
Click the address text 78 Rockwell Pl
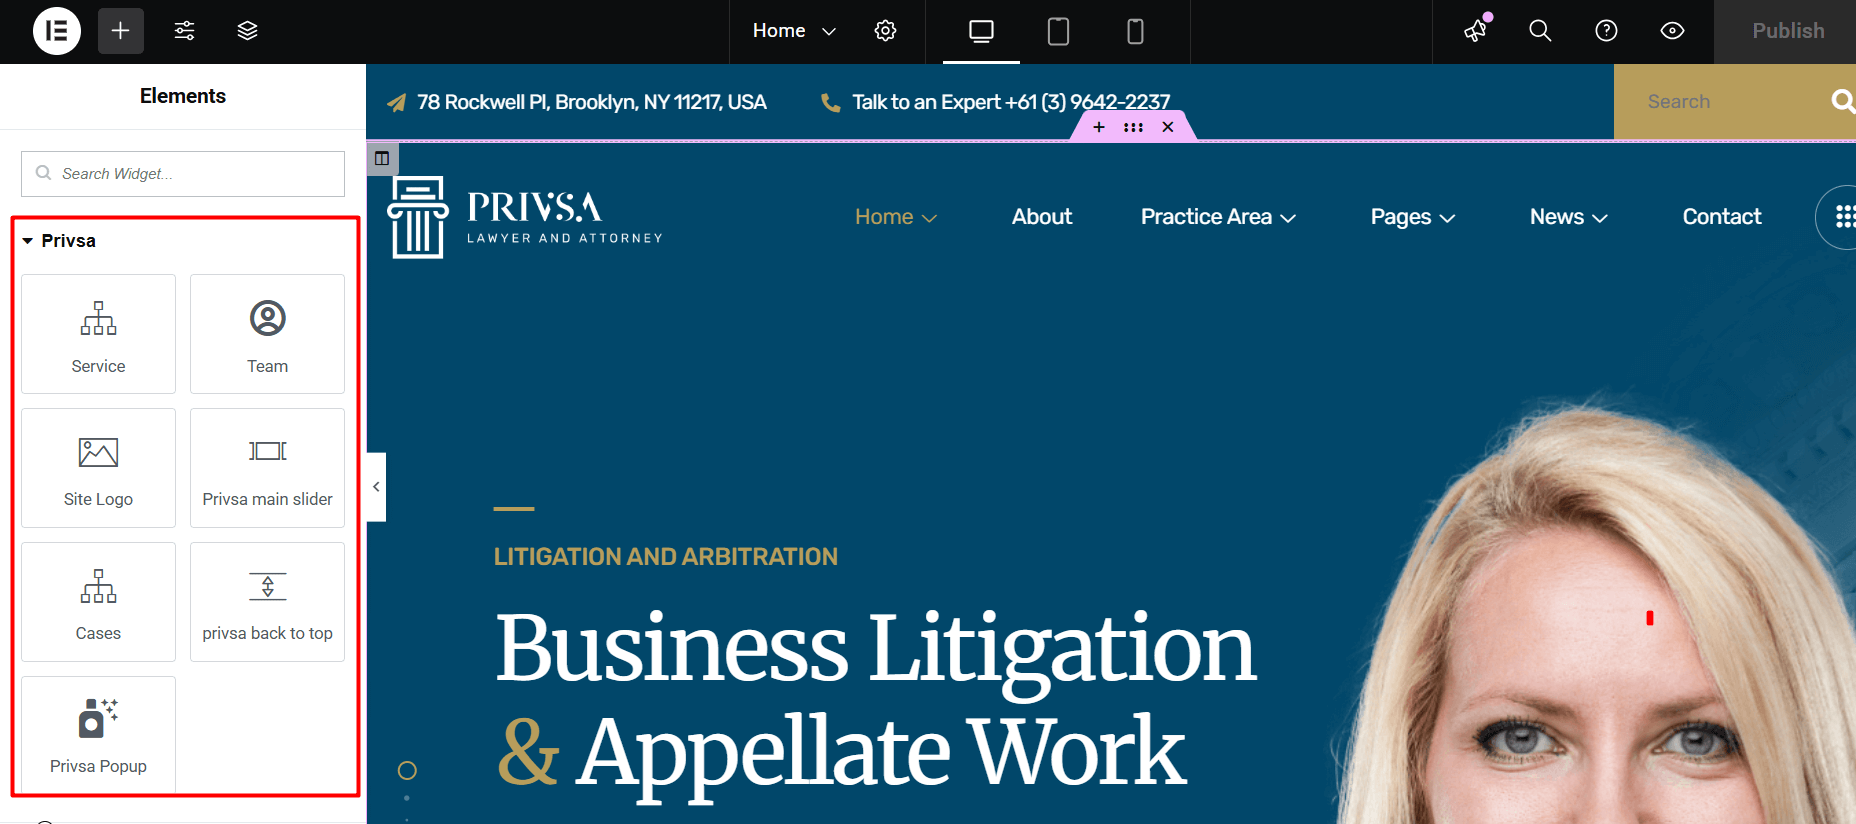click(592, 102)
